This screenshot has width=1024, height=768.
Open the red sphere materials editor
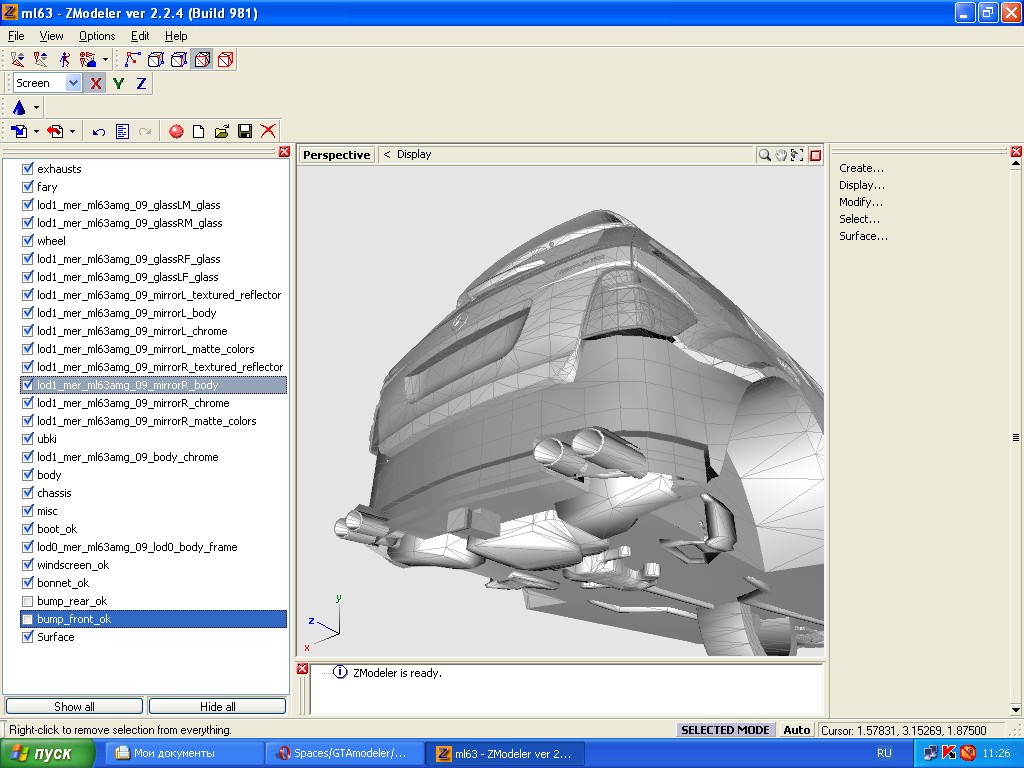(176, 132)
